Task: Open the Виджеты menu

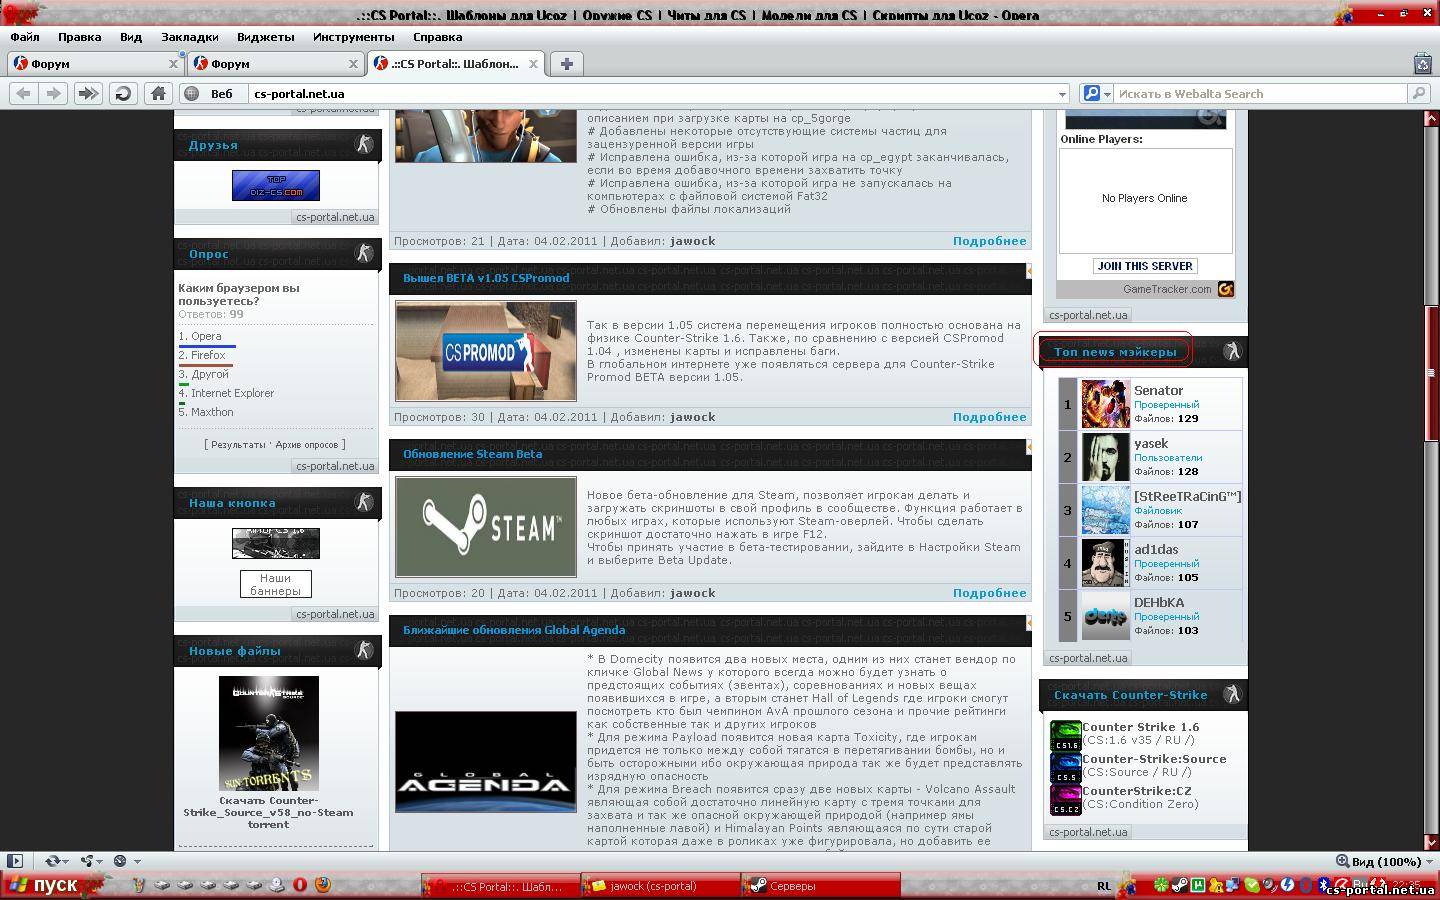Action: [266, 37]
